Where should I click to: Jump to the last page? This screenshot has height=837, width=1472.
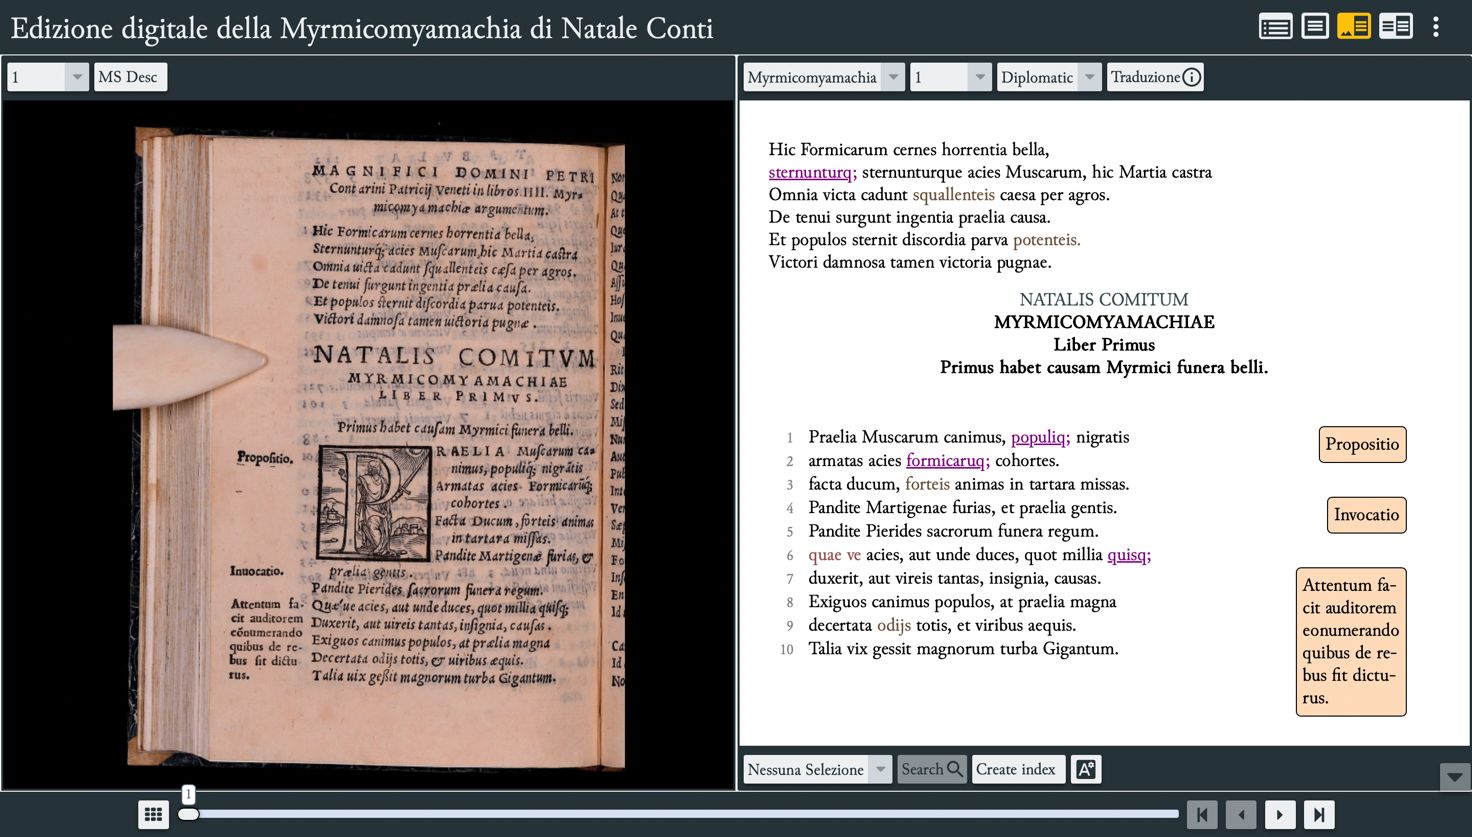[x=1319, y=815]
